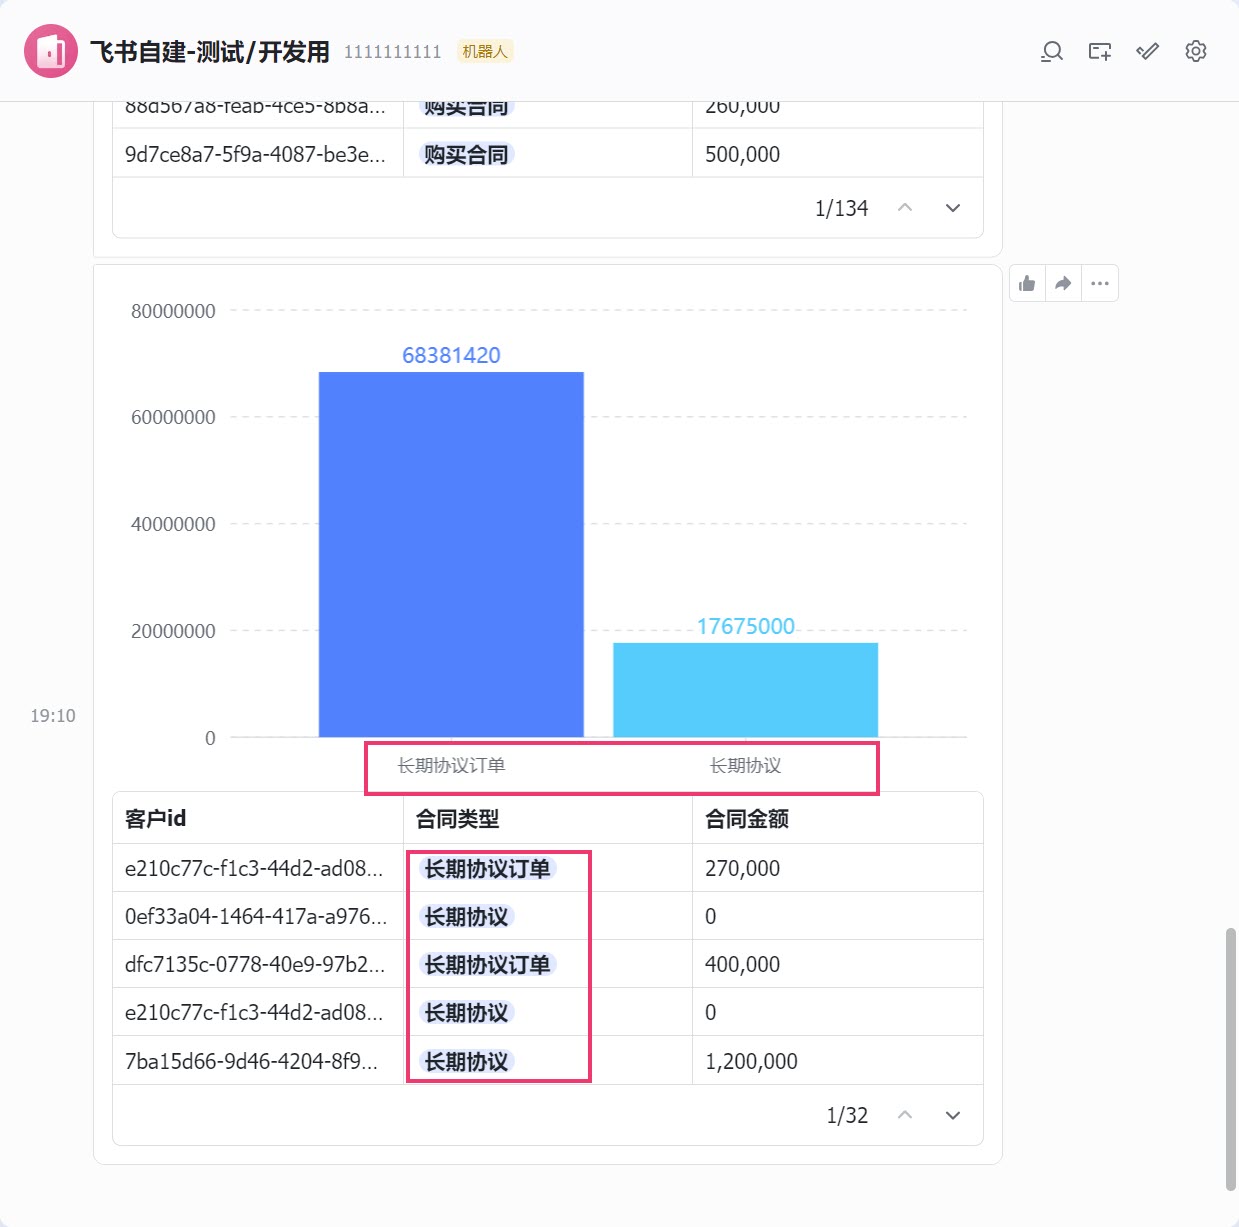
Task: Click the 长期协议订单 tag in the 400,000 row
Action: tap(487, 965)
